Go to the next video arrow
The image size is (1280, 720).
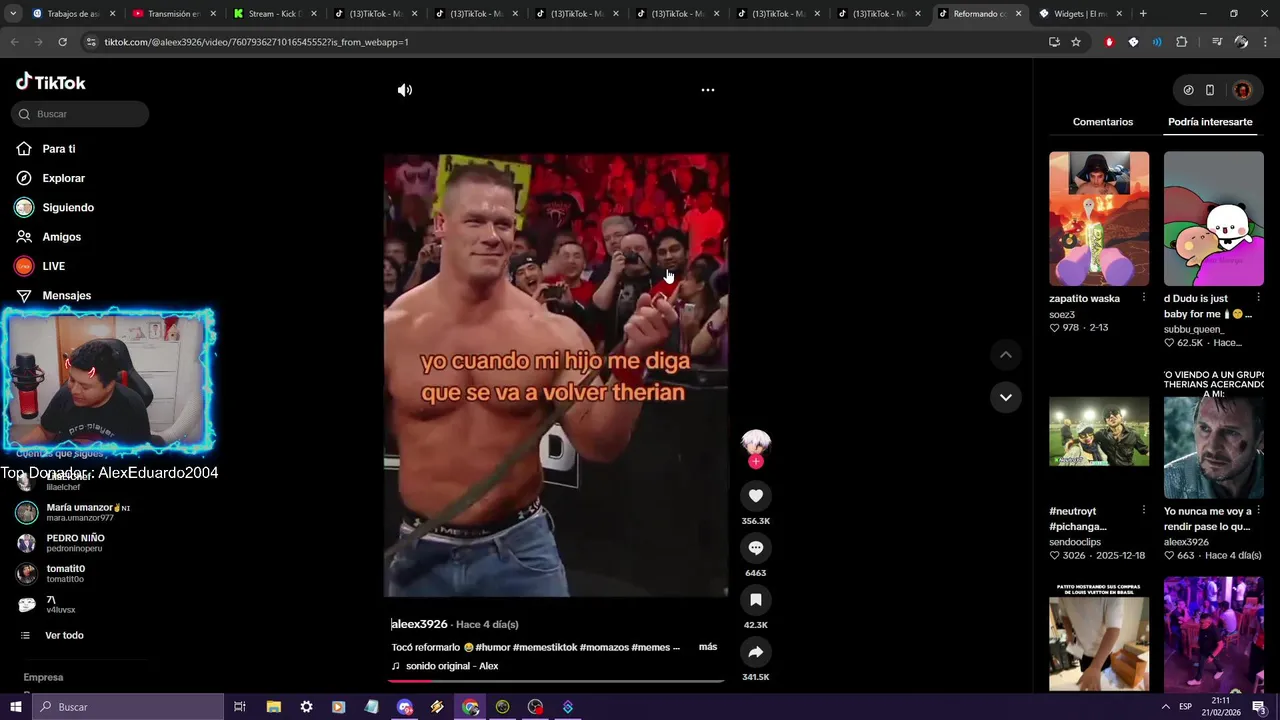click(1006, 397)
